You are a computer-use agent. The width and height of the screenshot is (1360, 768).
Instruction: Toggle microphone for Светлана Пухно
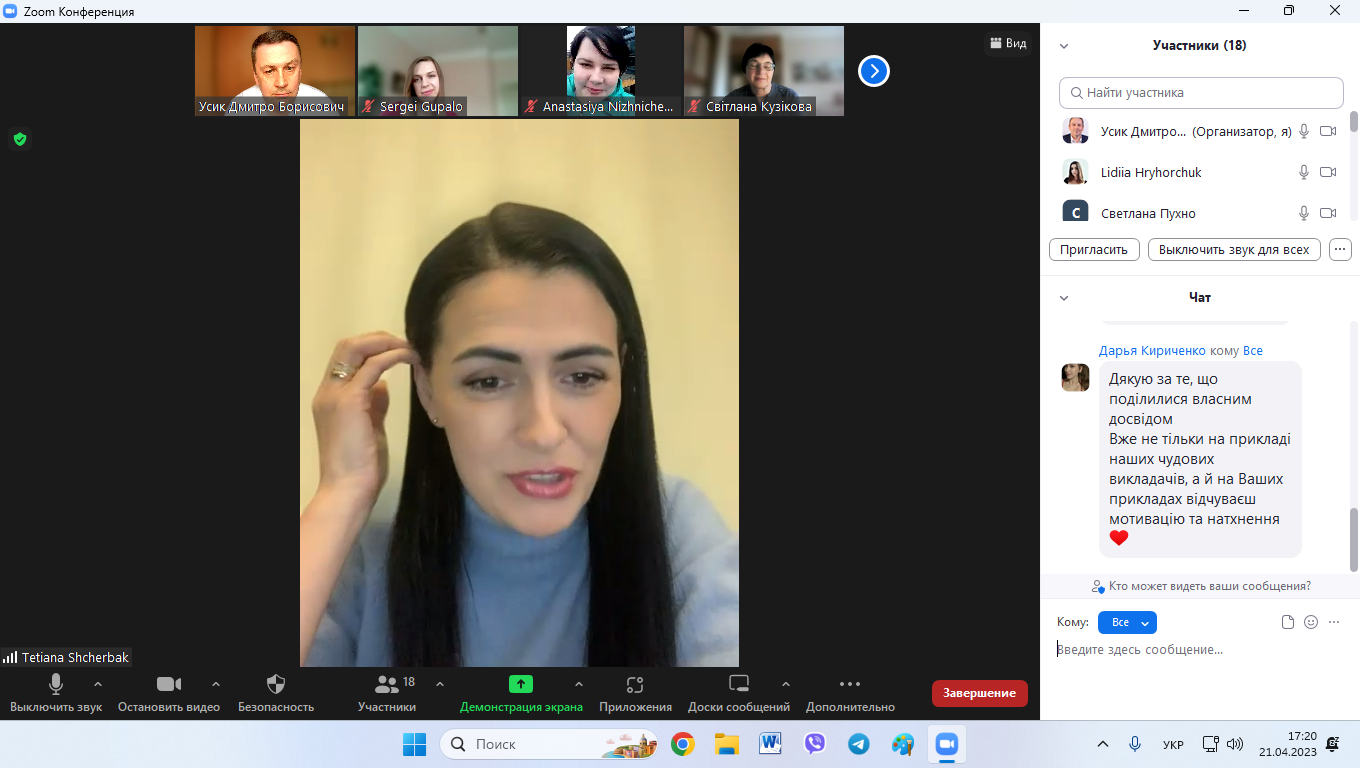[1304, 213]
